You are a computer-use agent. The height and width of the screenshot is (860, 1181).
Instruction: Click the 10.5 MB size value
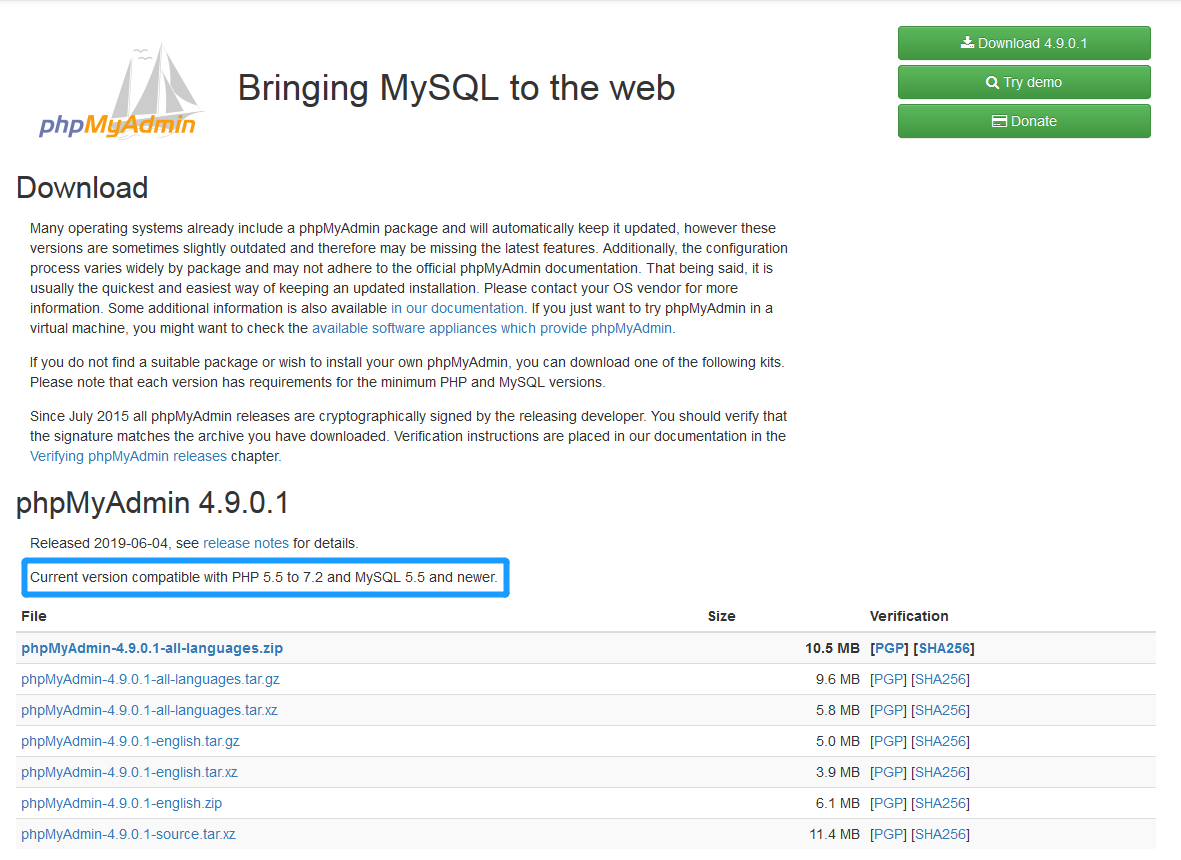(x=832, y=648)
